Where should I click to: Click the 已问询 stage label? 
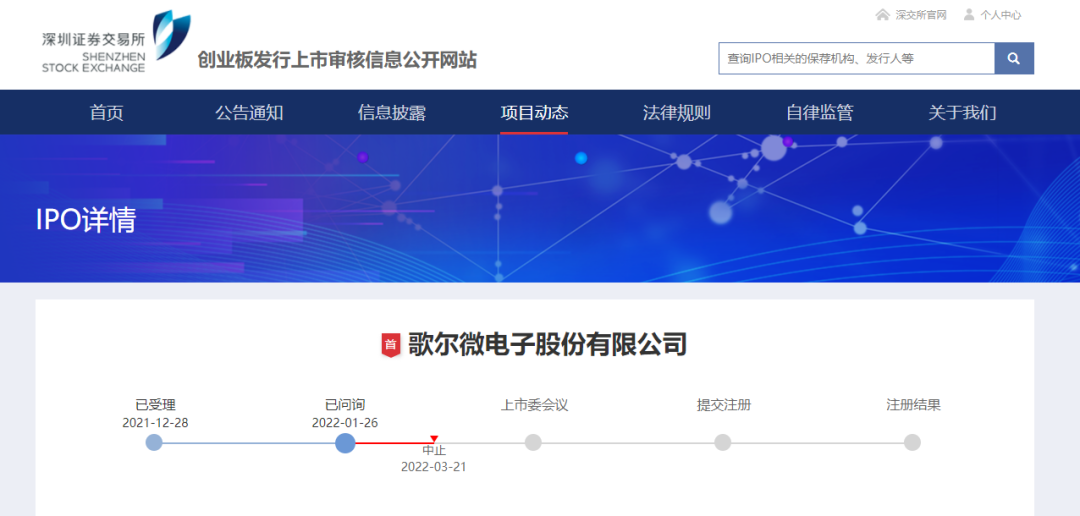pyautogui.click(x=345, y=405)
